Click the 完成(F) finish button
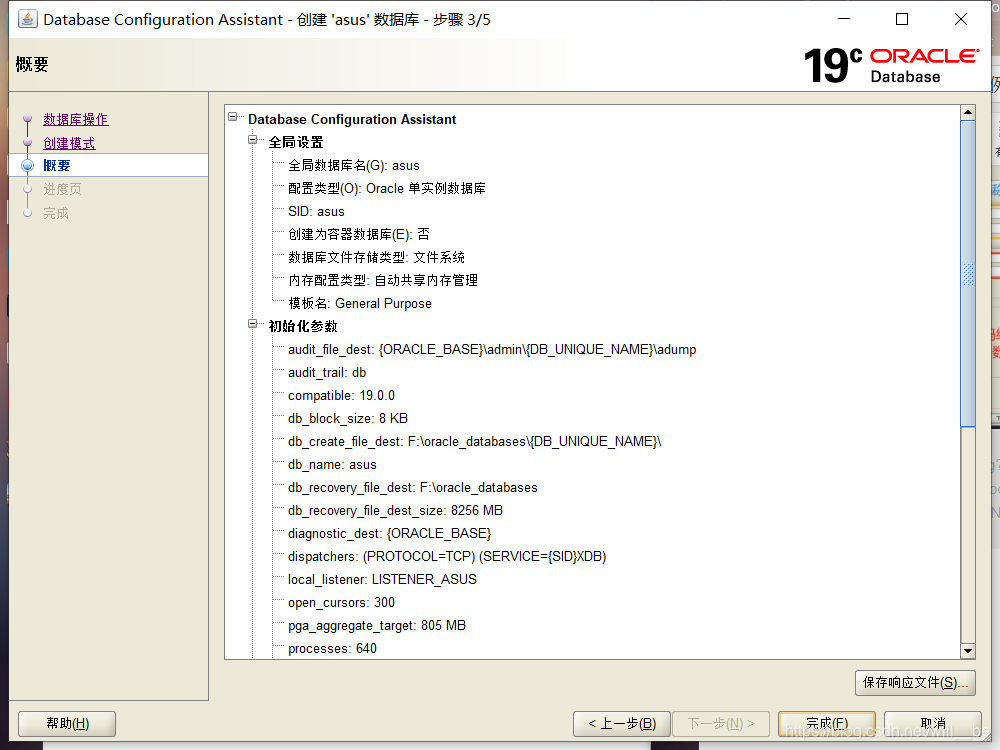 click(x=827, y=724)
